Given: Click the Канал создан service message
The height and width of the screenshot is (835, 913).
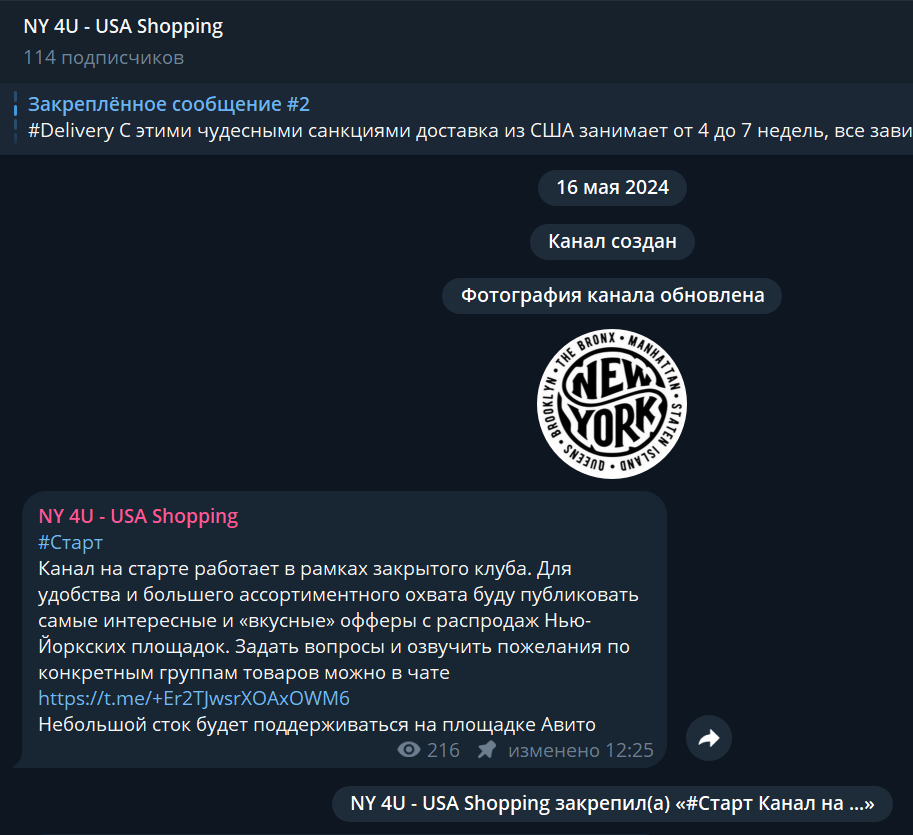Looking at the screenshot, I should pyautogui.click(x=612, y=241).
